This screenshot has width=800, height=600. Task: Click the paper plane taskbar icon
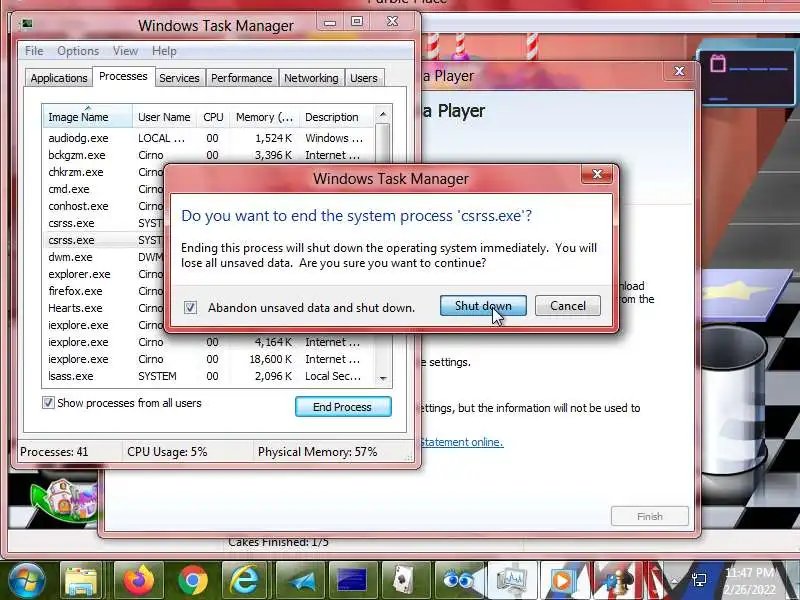tap(299, 580)
